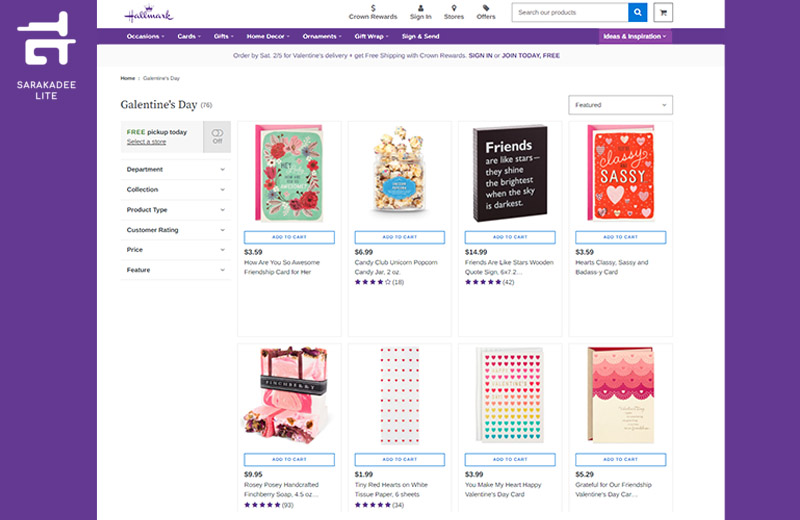The height and width of the screenshot is (520, 800).
Task: Click the blue search magnifier button
Action: tap(637, 12)
